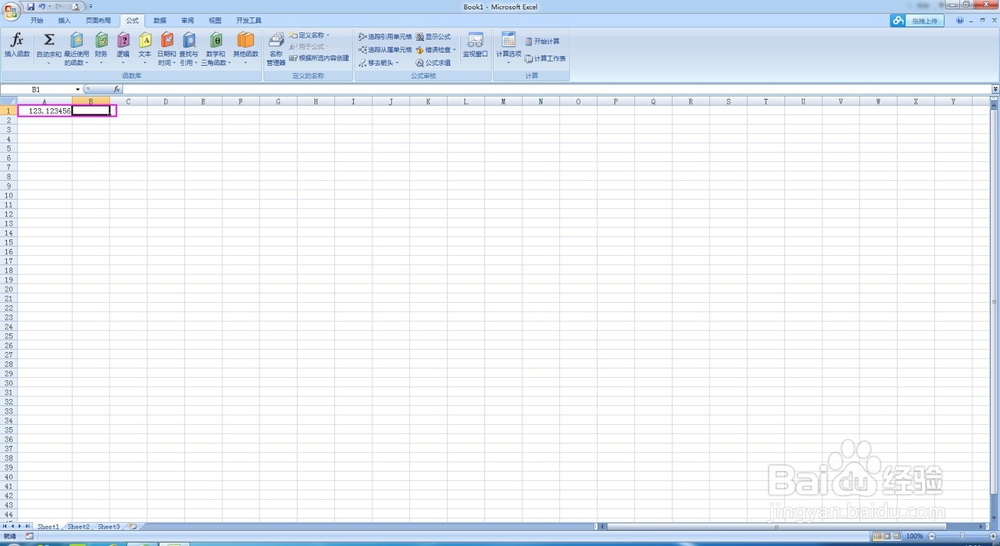This screenshot has width=1000, height=546.
Task: Switch to the Developer (开发工具) tab
Action: tap(249, 20)
